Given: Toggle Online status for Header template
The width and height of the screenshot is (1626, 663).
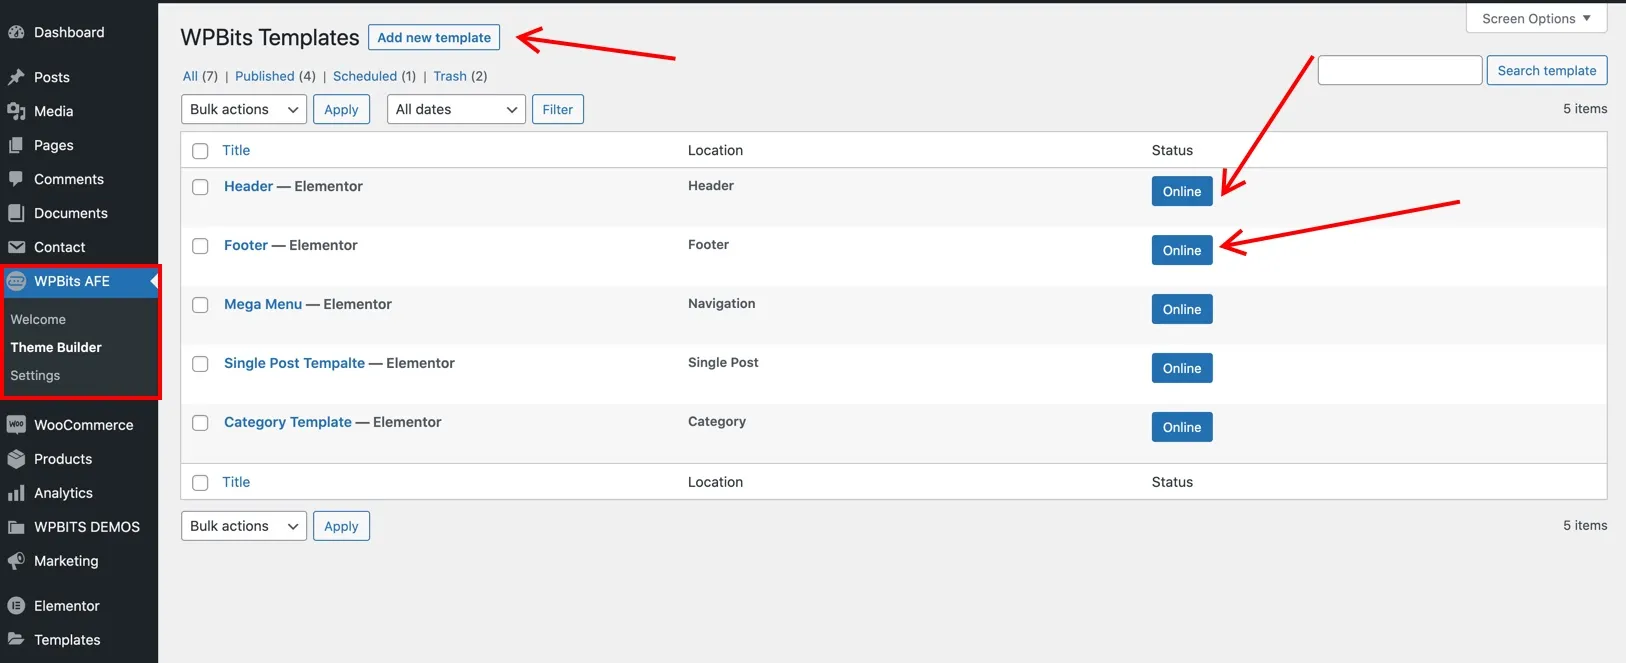Looking at the screenshot, I should point(1182,191).
